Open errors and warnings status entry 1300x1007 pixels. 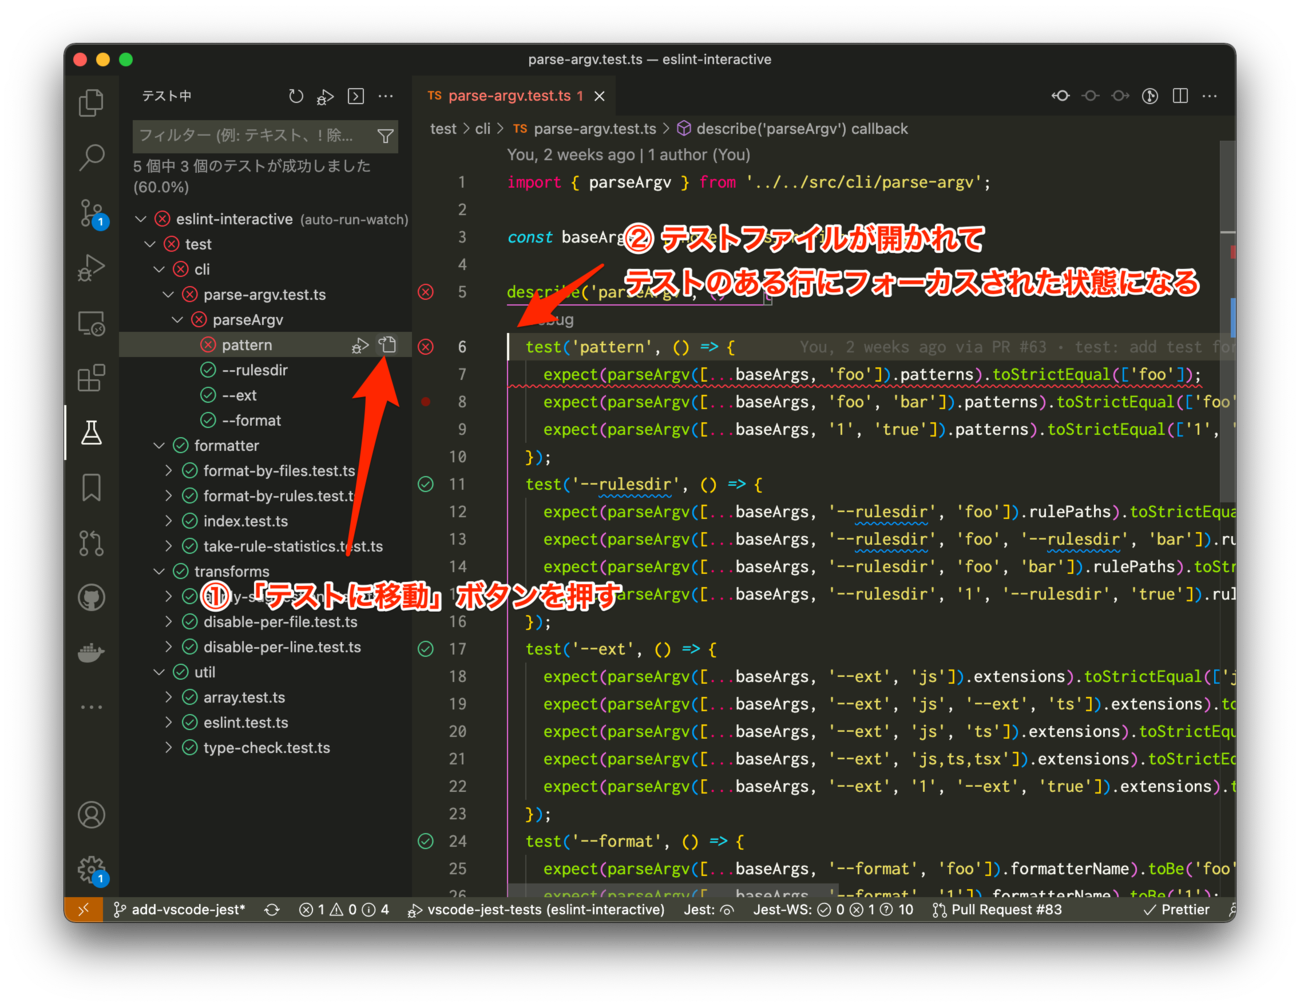point(344,910)
